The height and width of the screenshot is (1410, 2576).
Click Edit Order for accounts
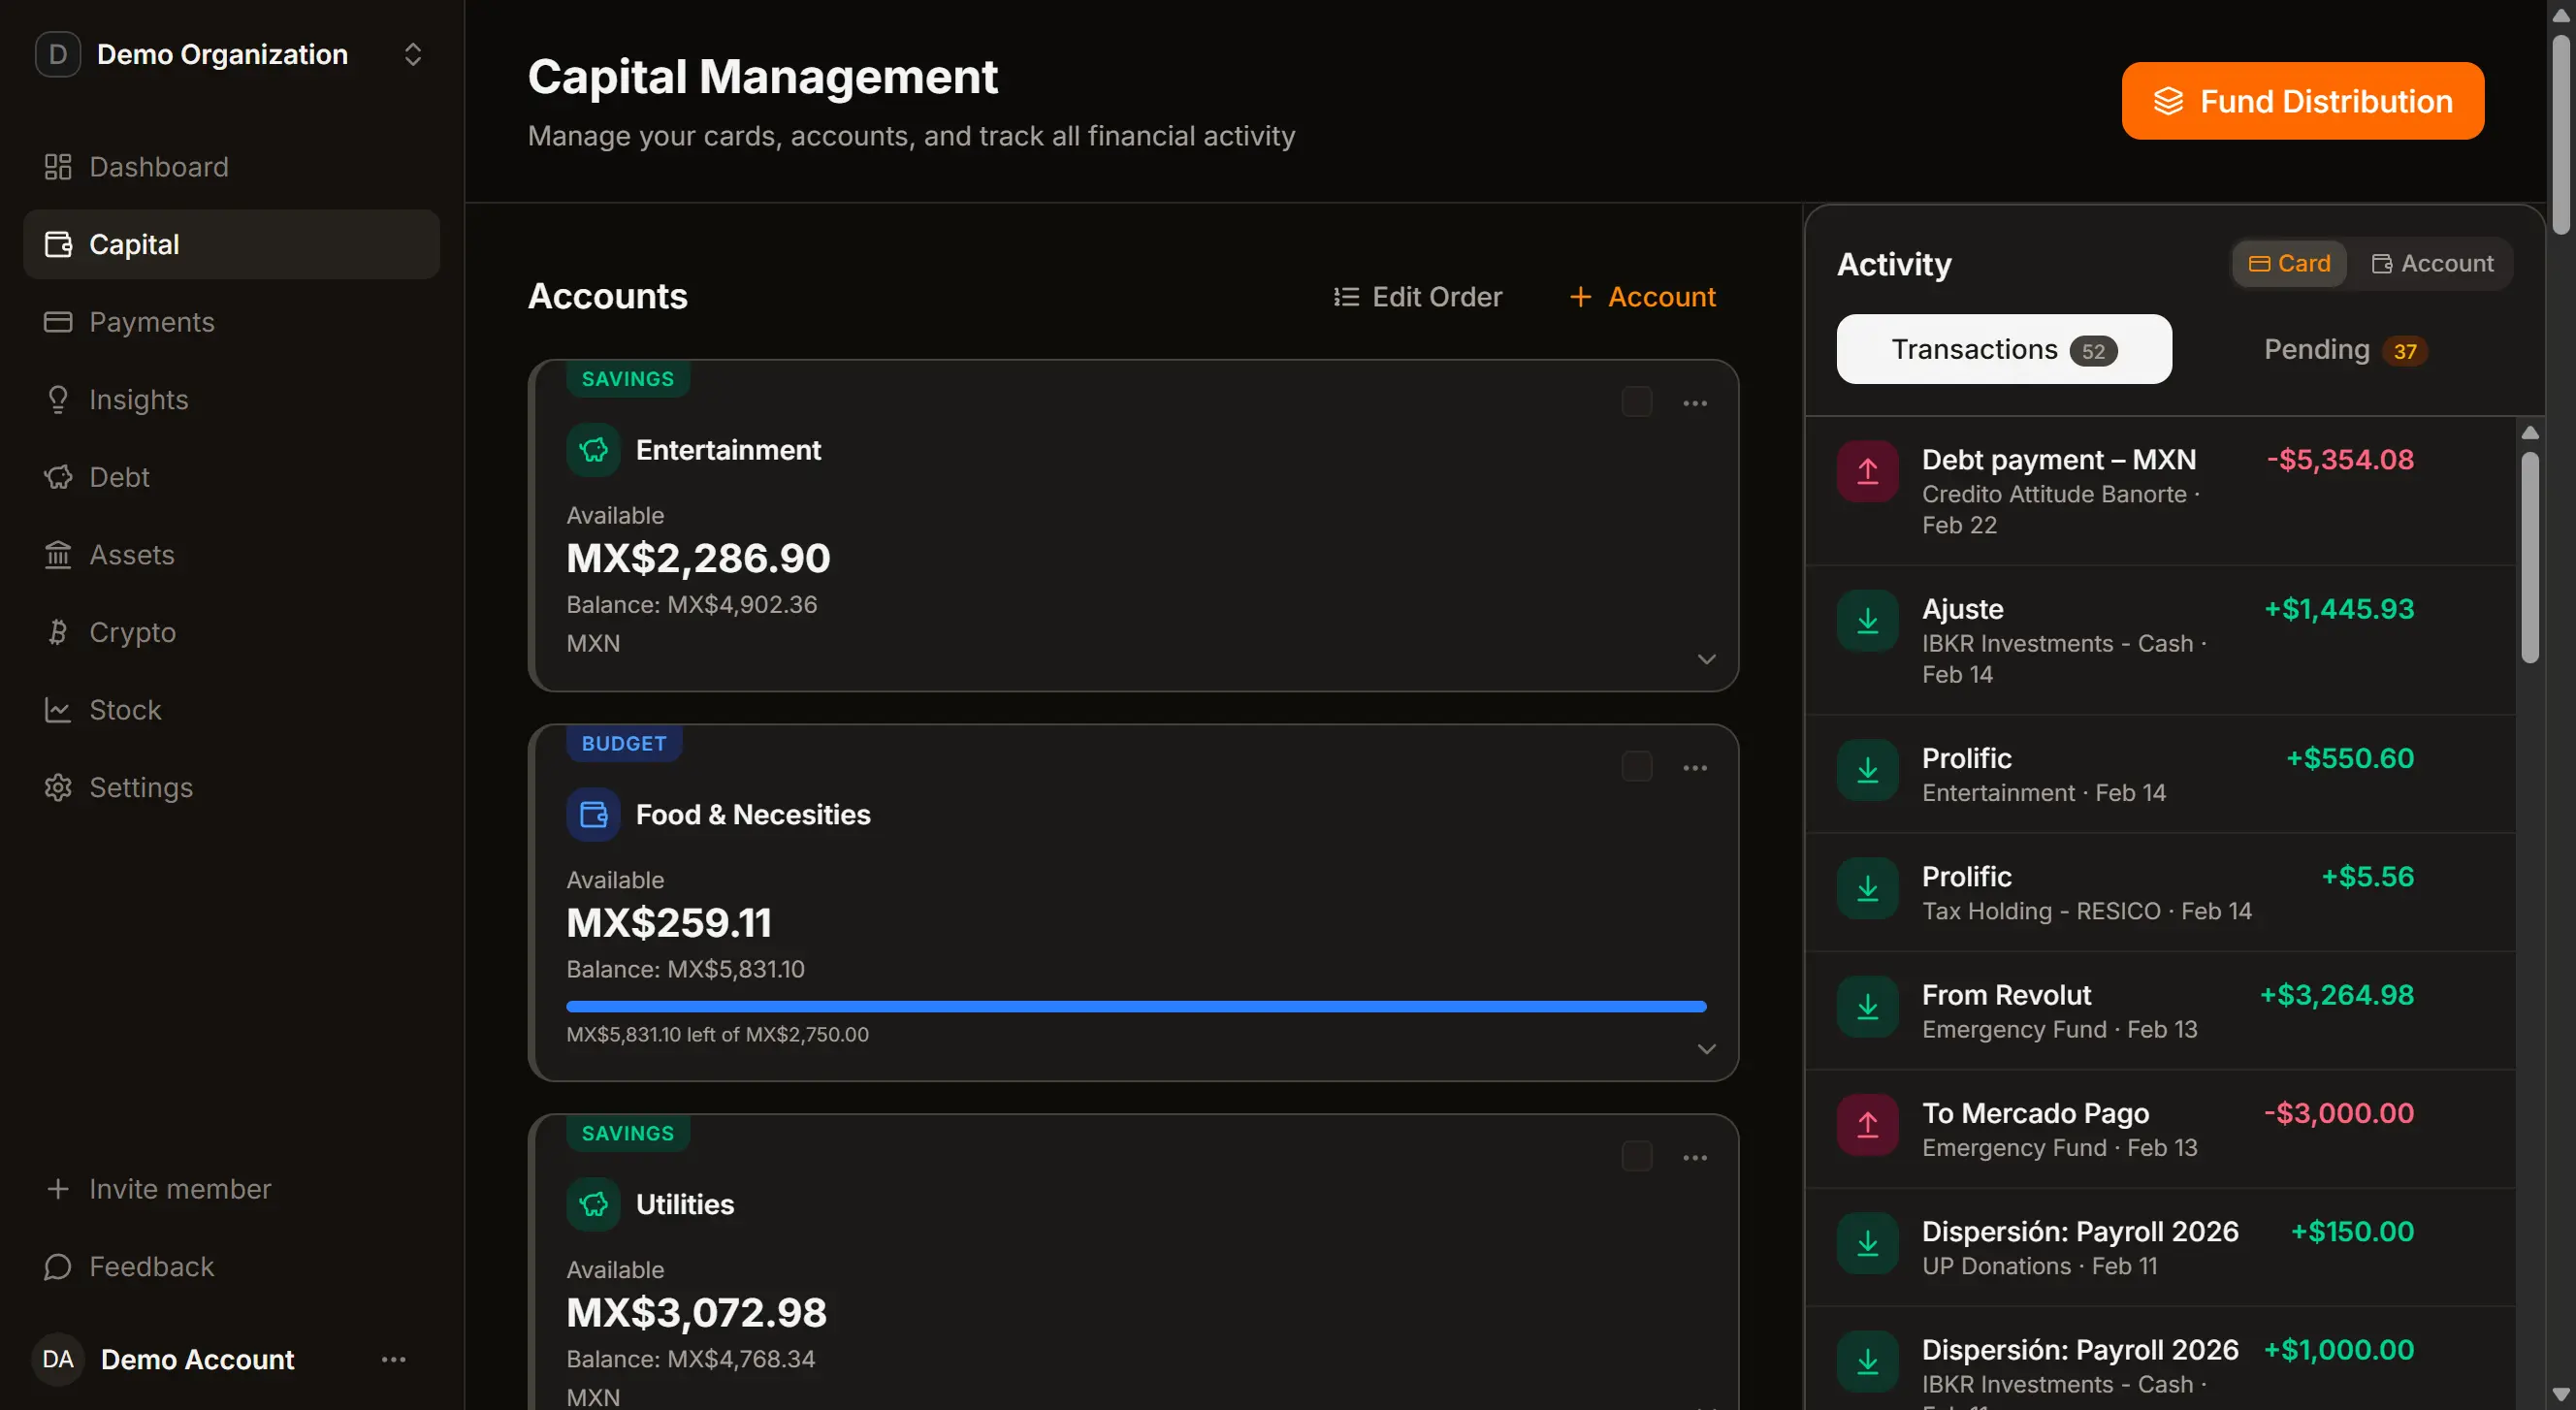[1417, 297]
